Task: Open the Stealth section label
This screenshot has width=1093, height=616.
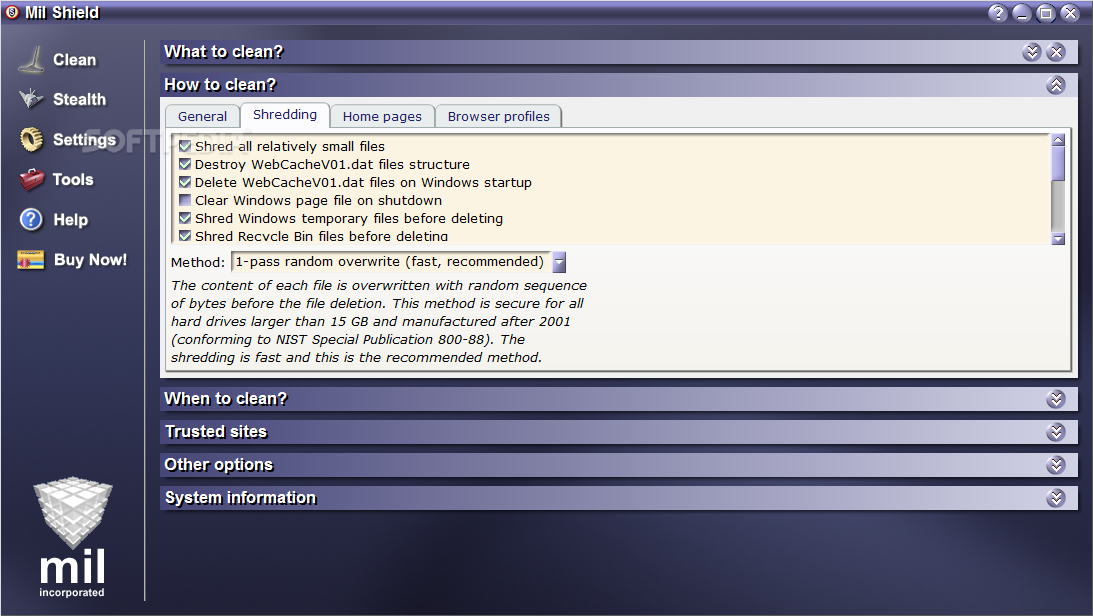Action: click(79, 100)
